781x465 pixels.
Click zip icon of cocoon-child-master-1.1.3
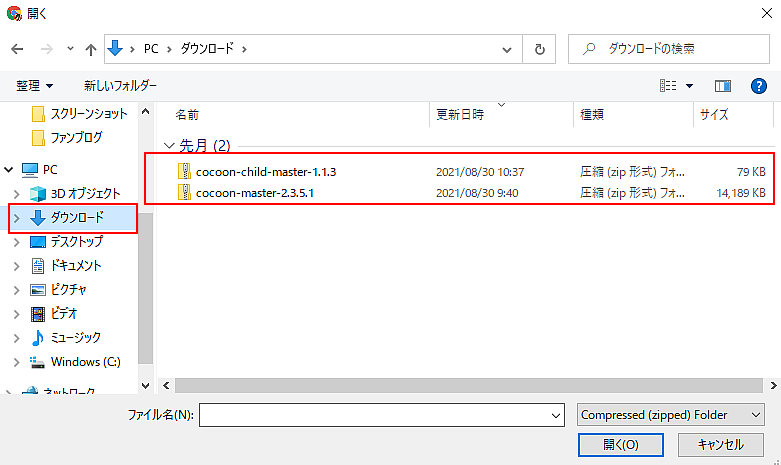(184, 171)
